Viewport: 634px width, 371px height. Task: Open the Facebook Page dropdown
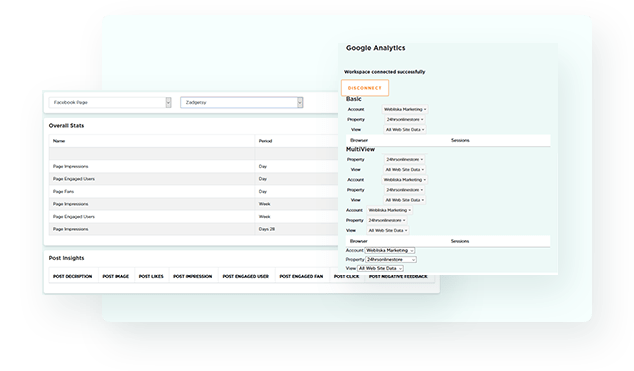[110, 103]
